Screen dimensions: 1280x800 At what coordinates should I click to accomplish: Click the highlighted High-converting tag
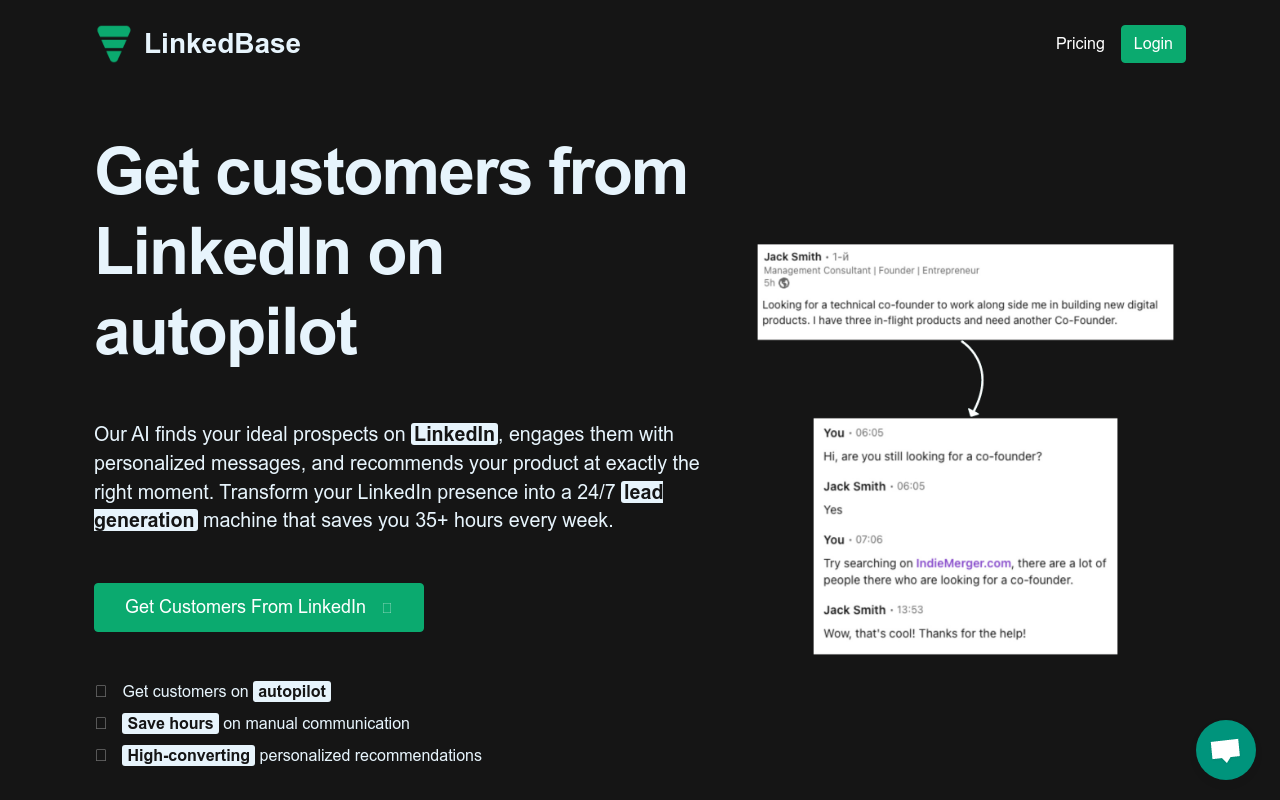[188, 755]
